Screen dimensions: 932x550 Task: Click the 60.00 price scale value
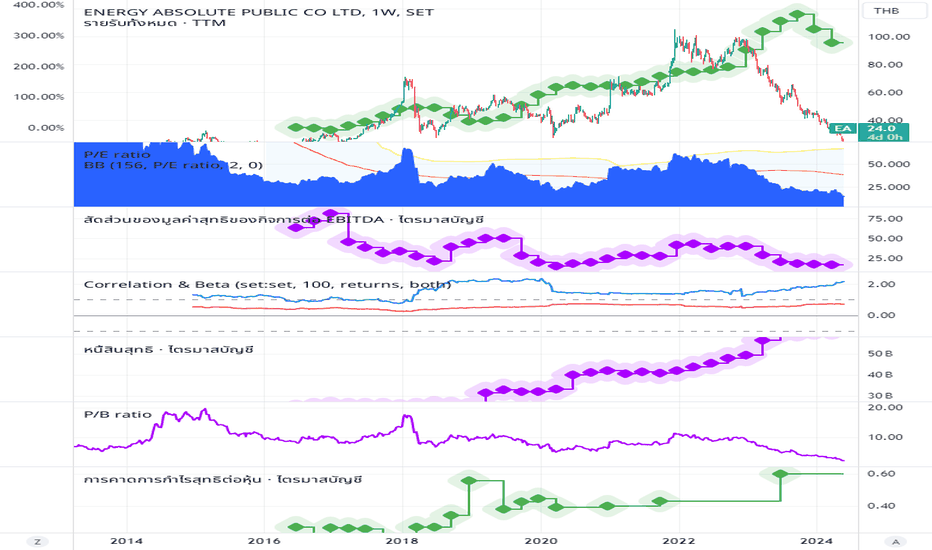point(885,92)
